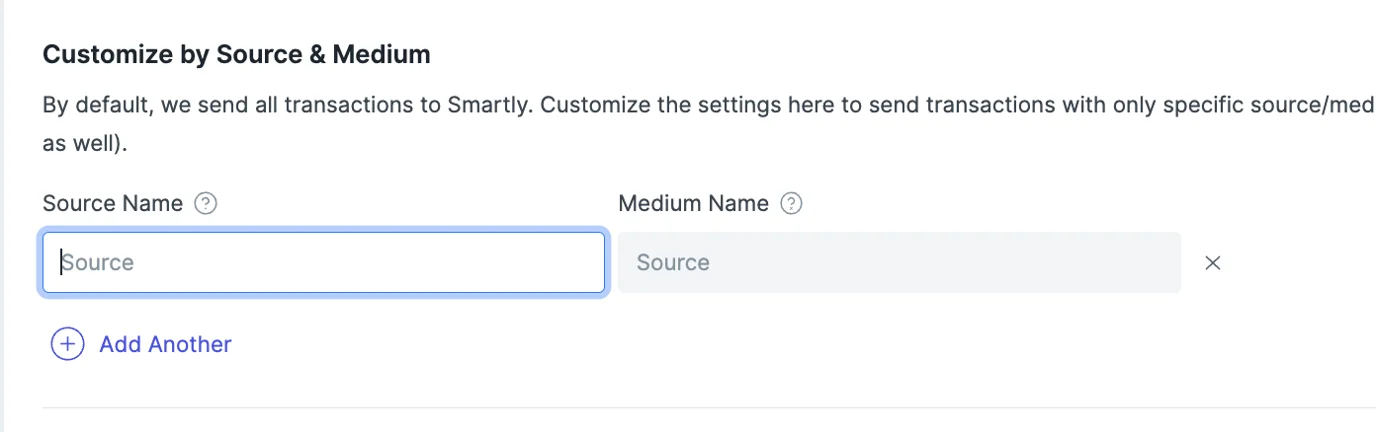
Task: Click the circled plus icon
Action: click(x=67, y=344)
